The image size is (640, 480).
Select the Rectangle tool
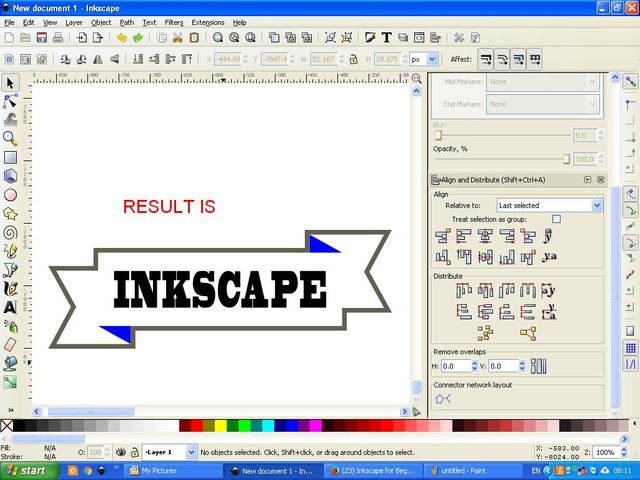pyautogui.click(x=10, y=158)
